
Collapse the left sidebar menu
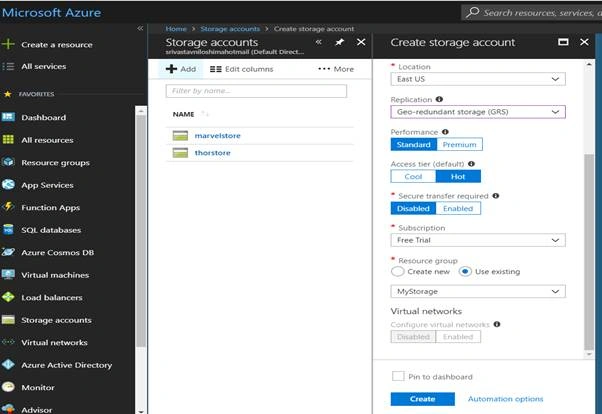coord(140,28)
